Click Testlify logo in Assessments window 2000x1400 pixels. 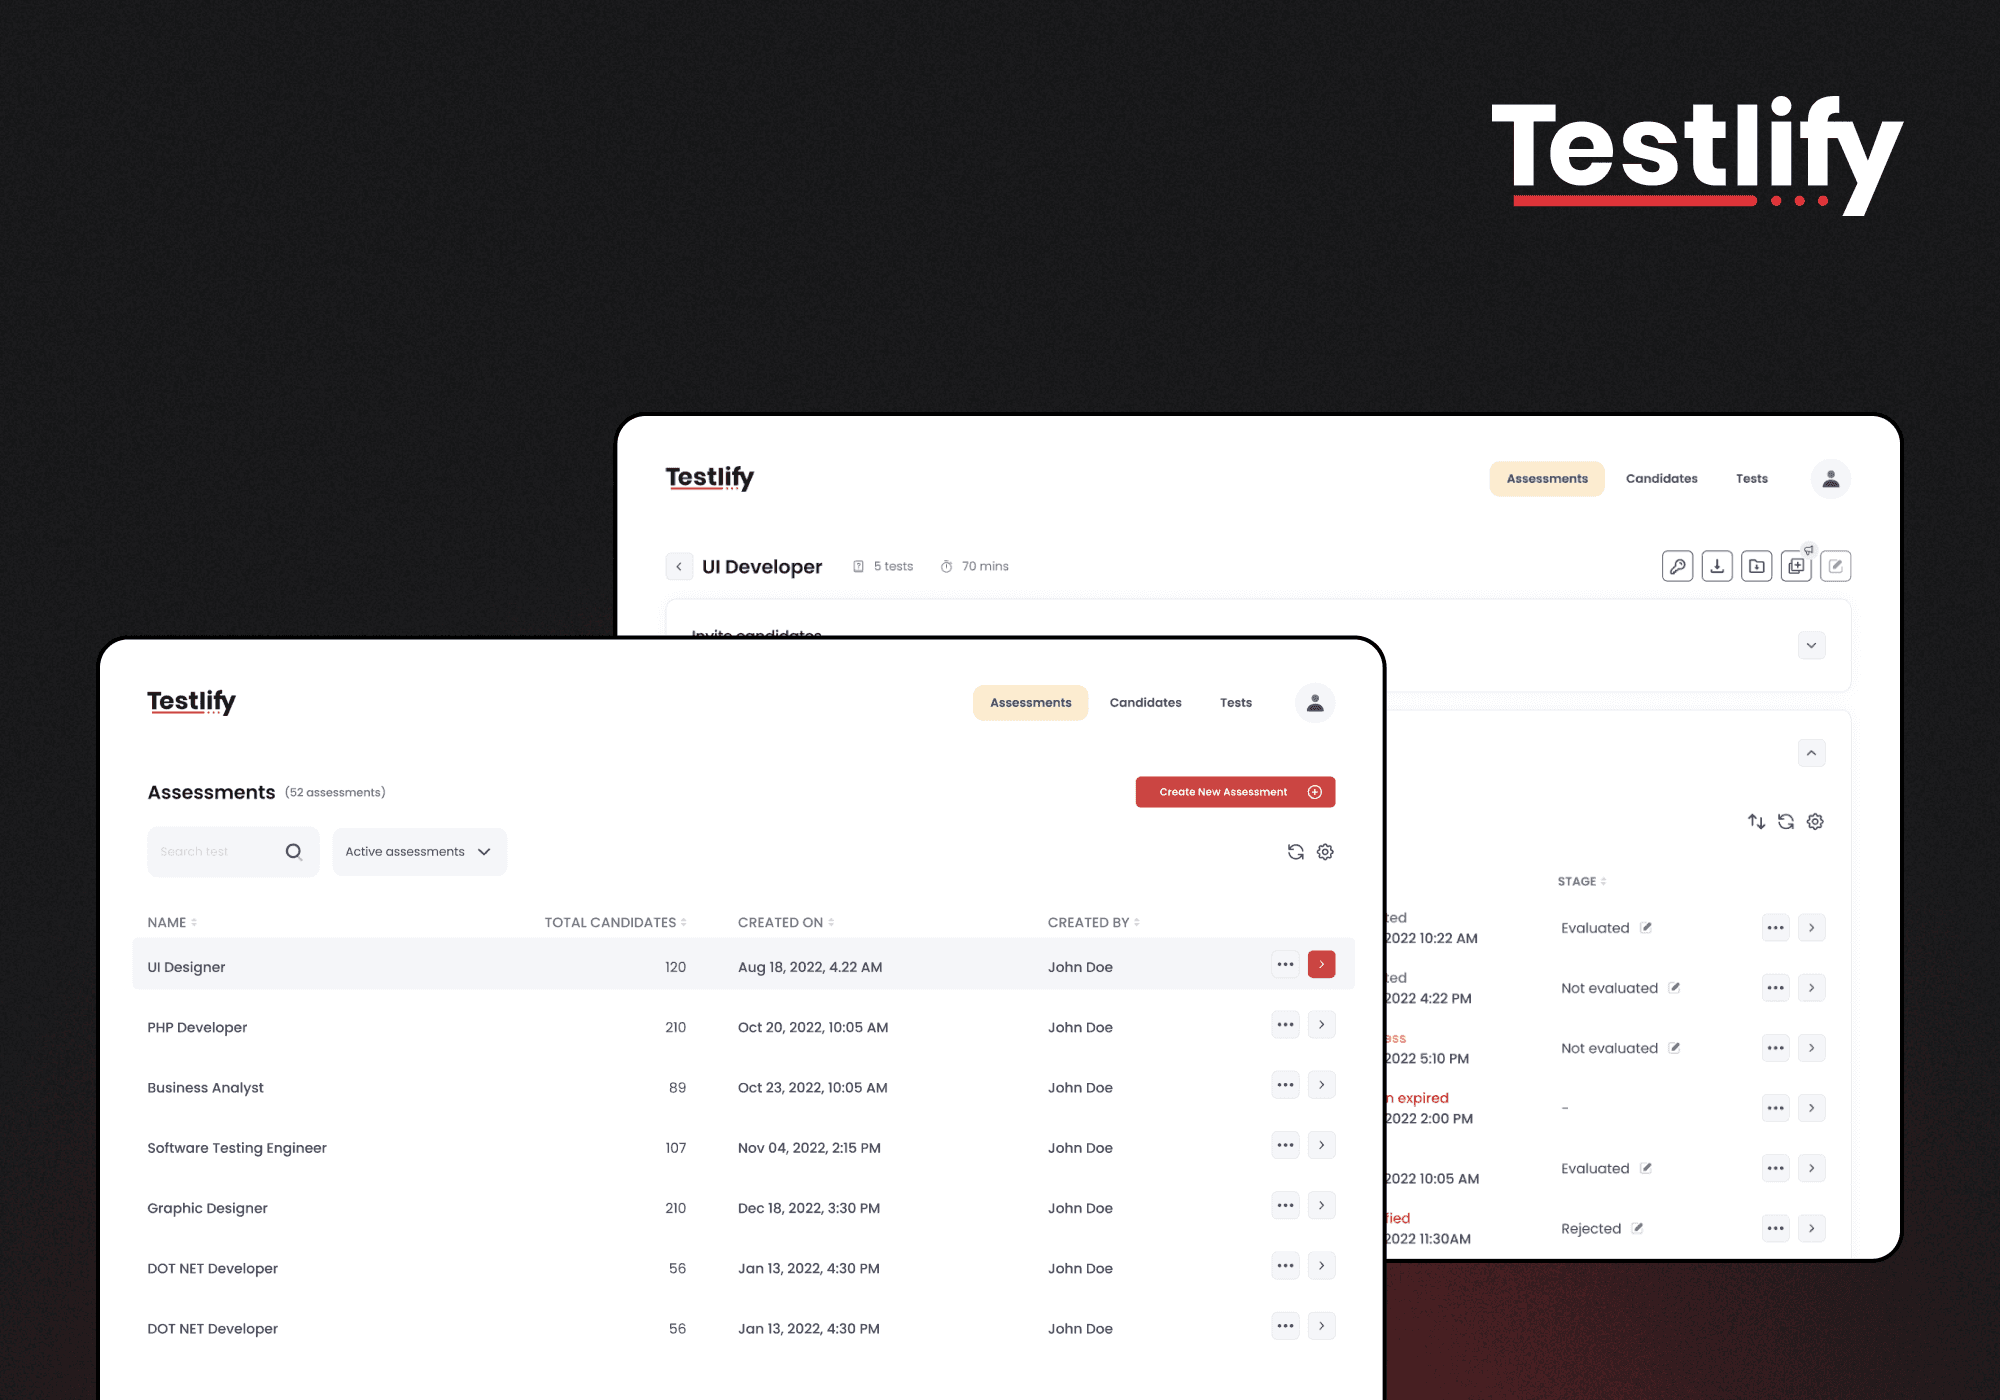[x=192, y=702]
